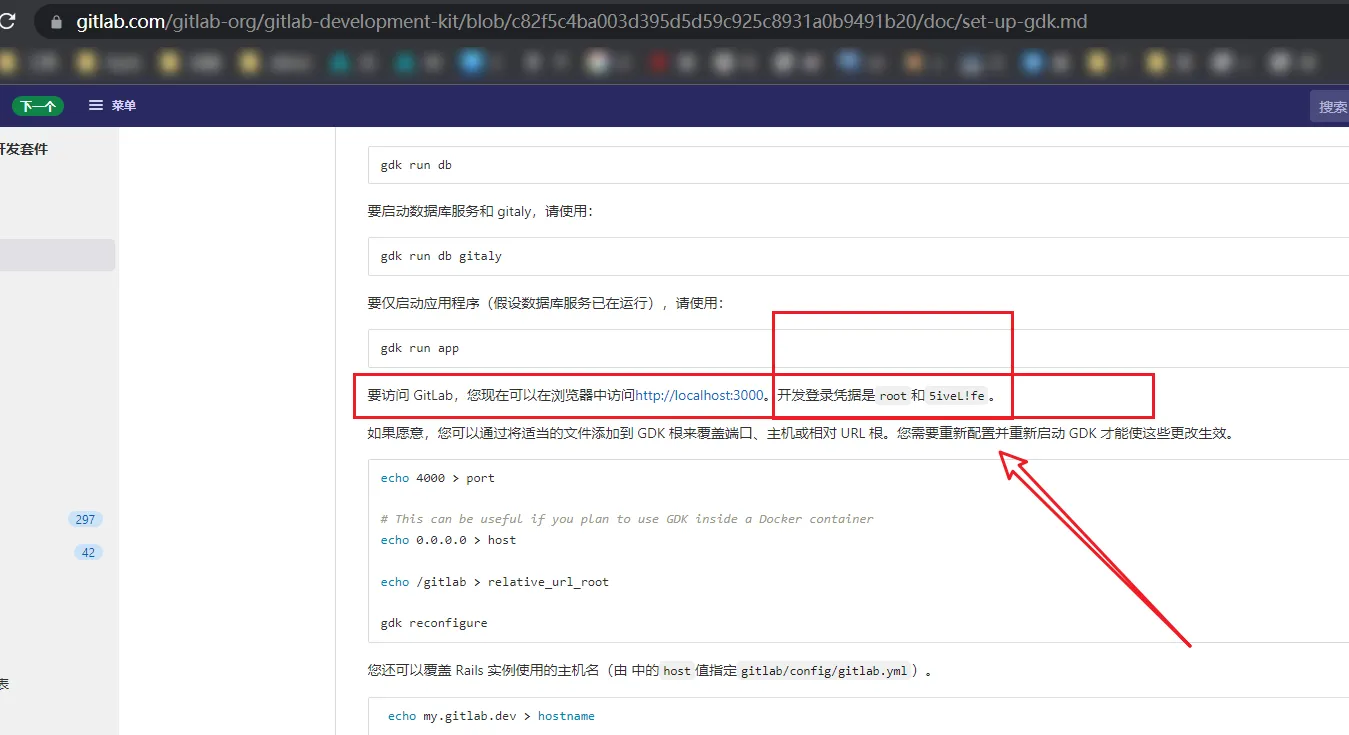Image resolution: width=1349 pixels, height=735 pixels.
Task: Click the gitlab.com address bar URL
Action: coord(580,22)
